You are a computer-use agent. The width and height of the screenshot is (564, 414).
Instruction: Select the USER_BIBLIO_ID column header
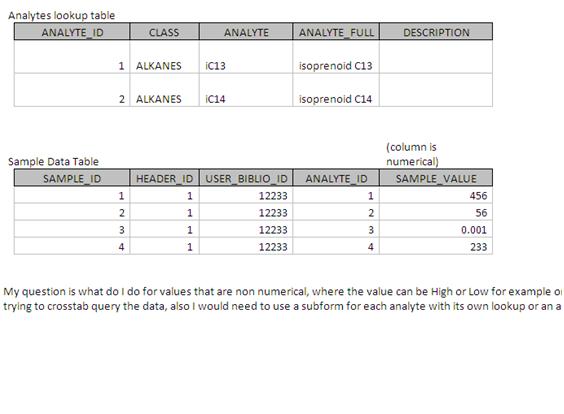pos(246,178)
